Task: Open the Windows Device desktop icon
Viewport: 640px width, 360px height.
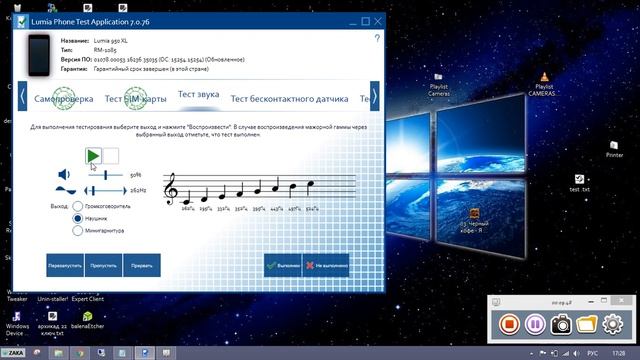Action: [17, 324]
